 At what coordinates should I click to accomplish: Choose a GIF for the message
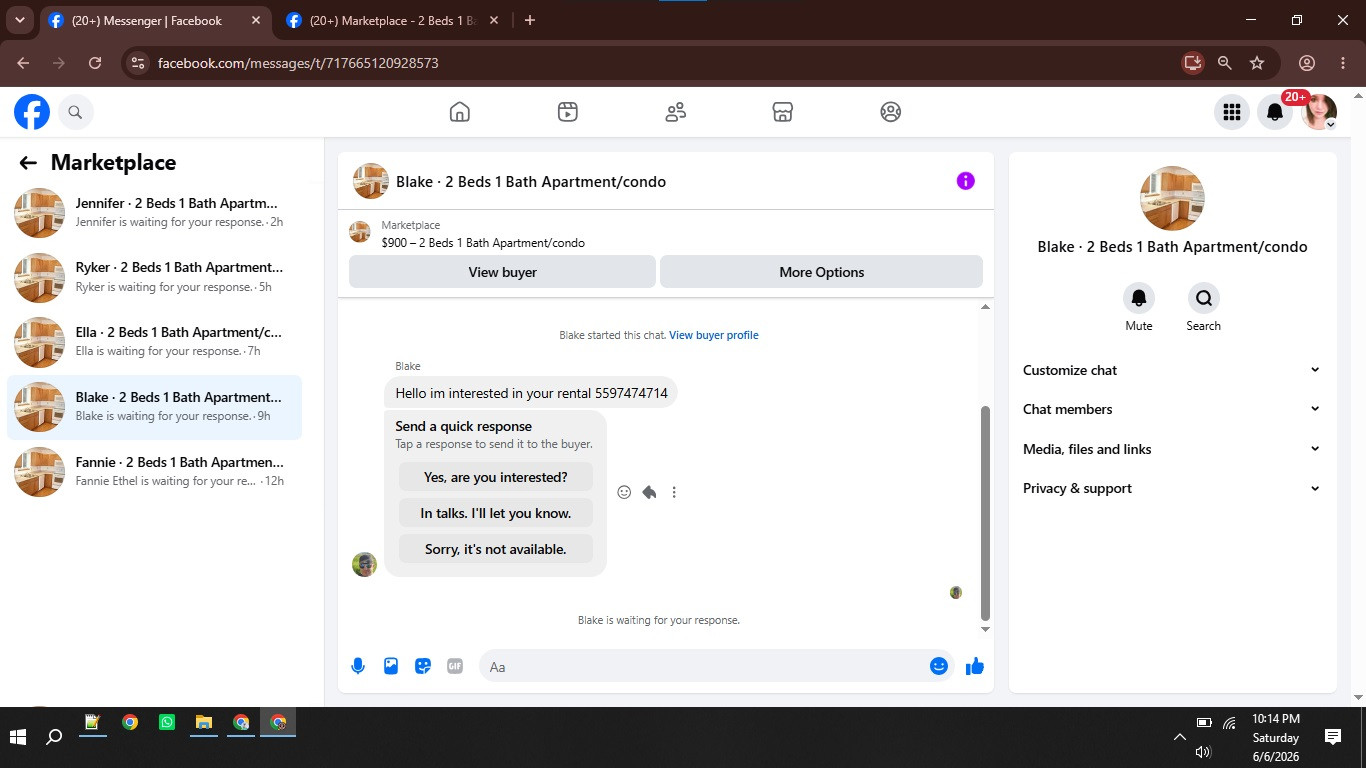[x=455, y=666]
